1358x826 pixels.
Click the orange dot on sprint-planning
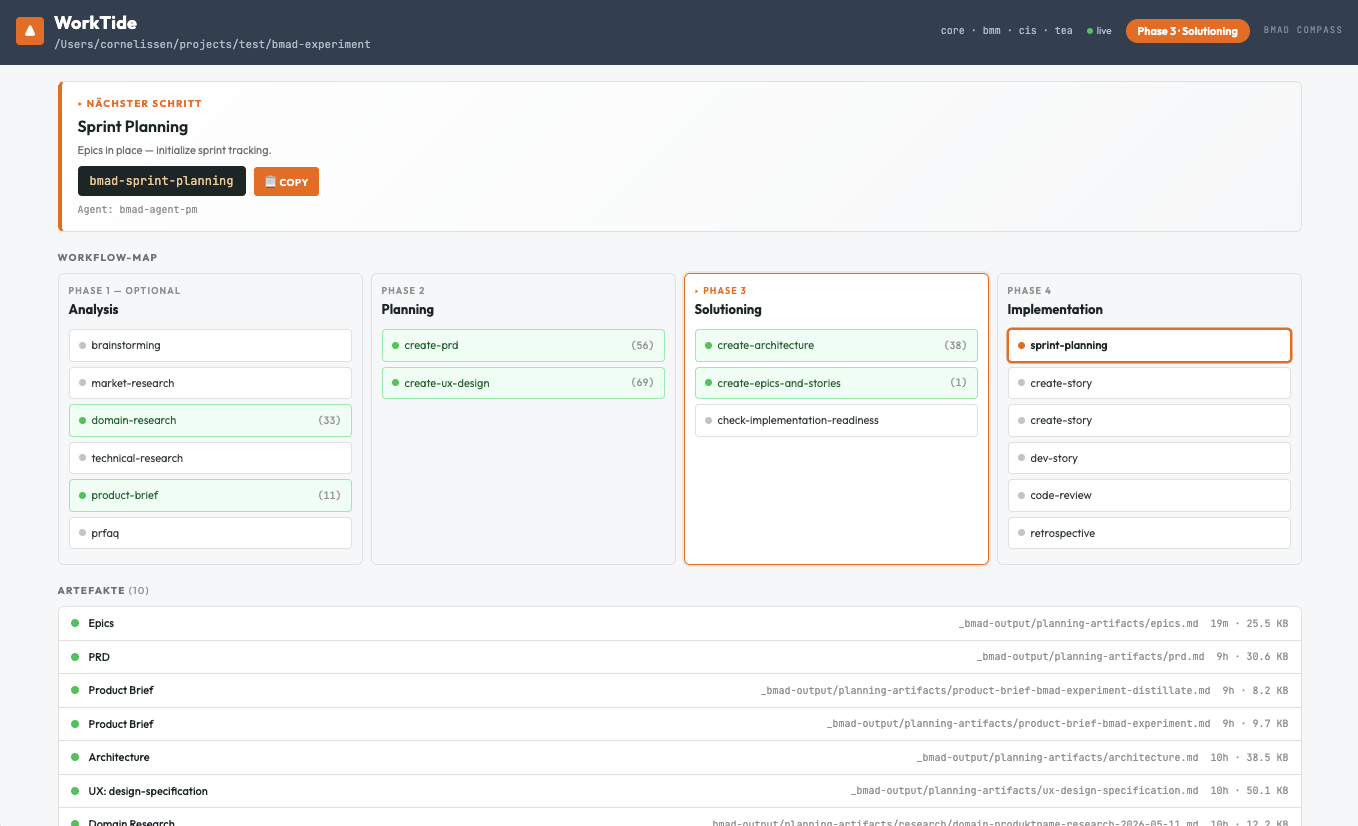click(1021, 345)
